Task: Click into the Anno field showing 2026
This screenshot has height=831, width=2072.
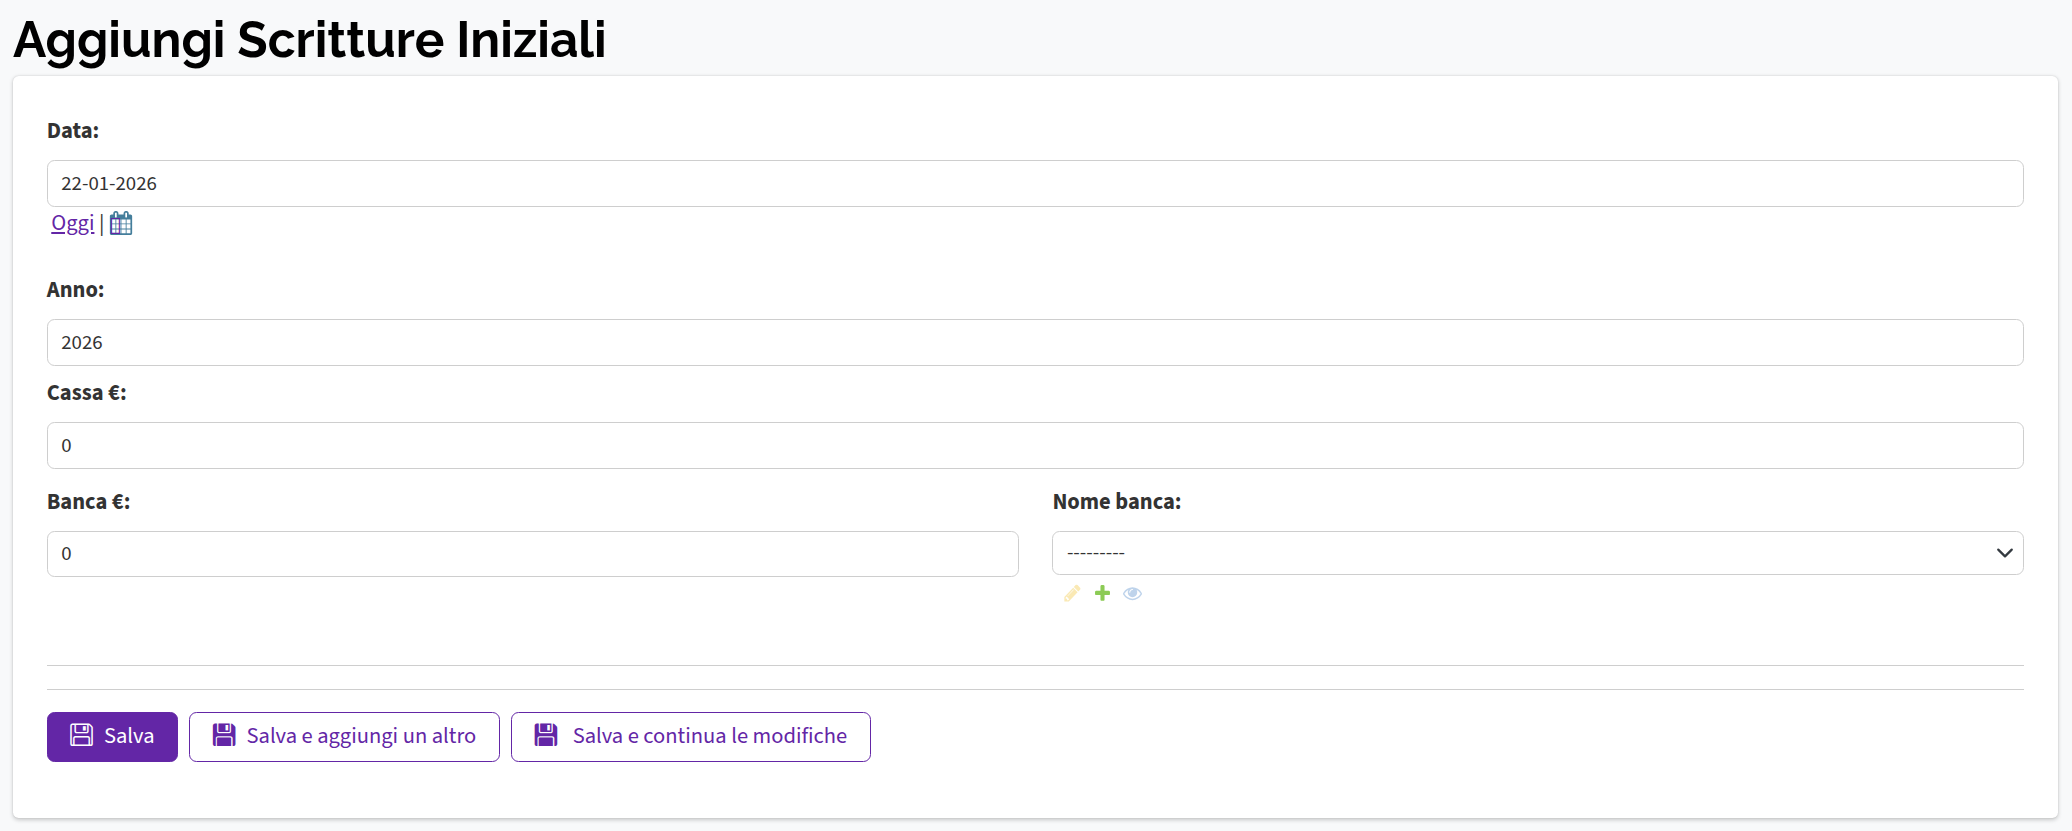Action: pyautogui.click(x=1034, y=343)
